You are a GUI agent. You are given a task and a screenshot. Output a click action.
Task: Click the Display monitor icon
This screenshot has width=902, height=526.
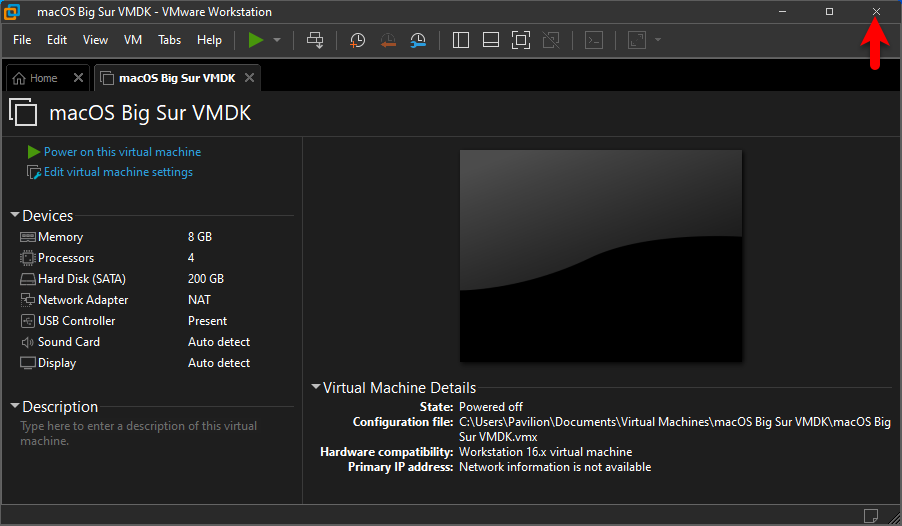point(28,363)
